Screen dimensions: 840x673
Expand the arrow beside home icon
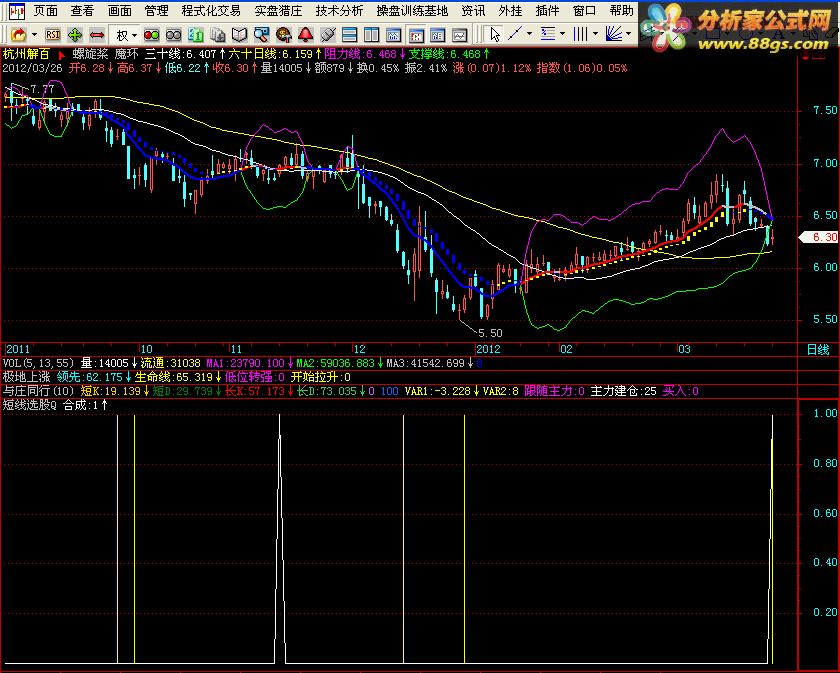[x=35, y=35]
